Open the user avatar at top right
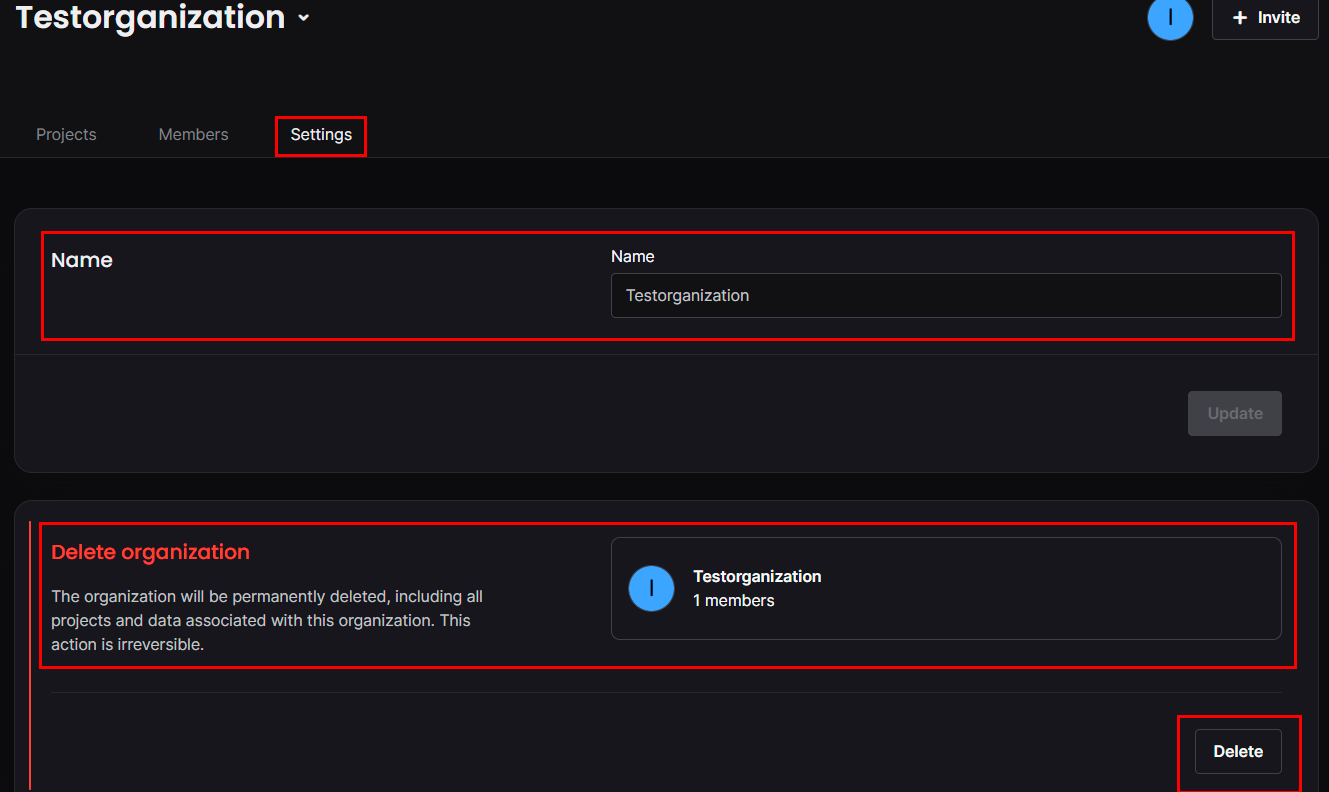 (x=1170, y=18)
